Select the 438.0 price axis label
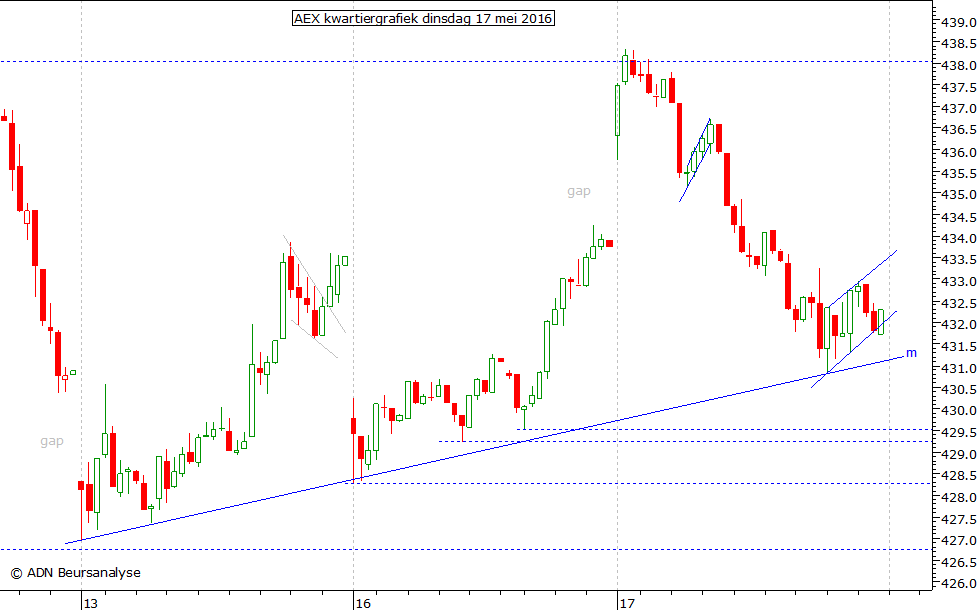 [x=959, y=66]
